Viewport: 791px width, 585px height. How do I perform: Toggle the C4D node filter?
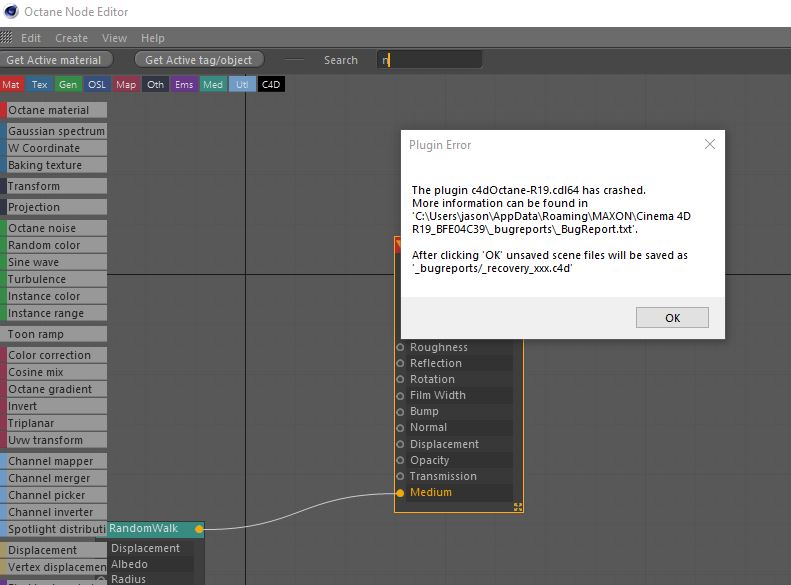pyautogui.click(x=271, y=85)
